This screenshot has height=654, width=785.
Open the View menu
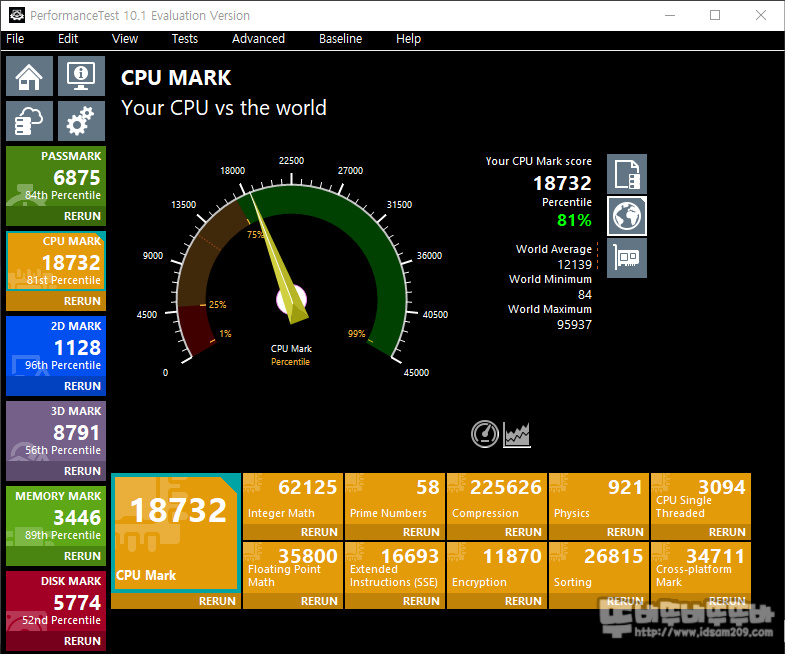click(x=125, y=39)
